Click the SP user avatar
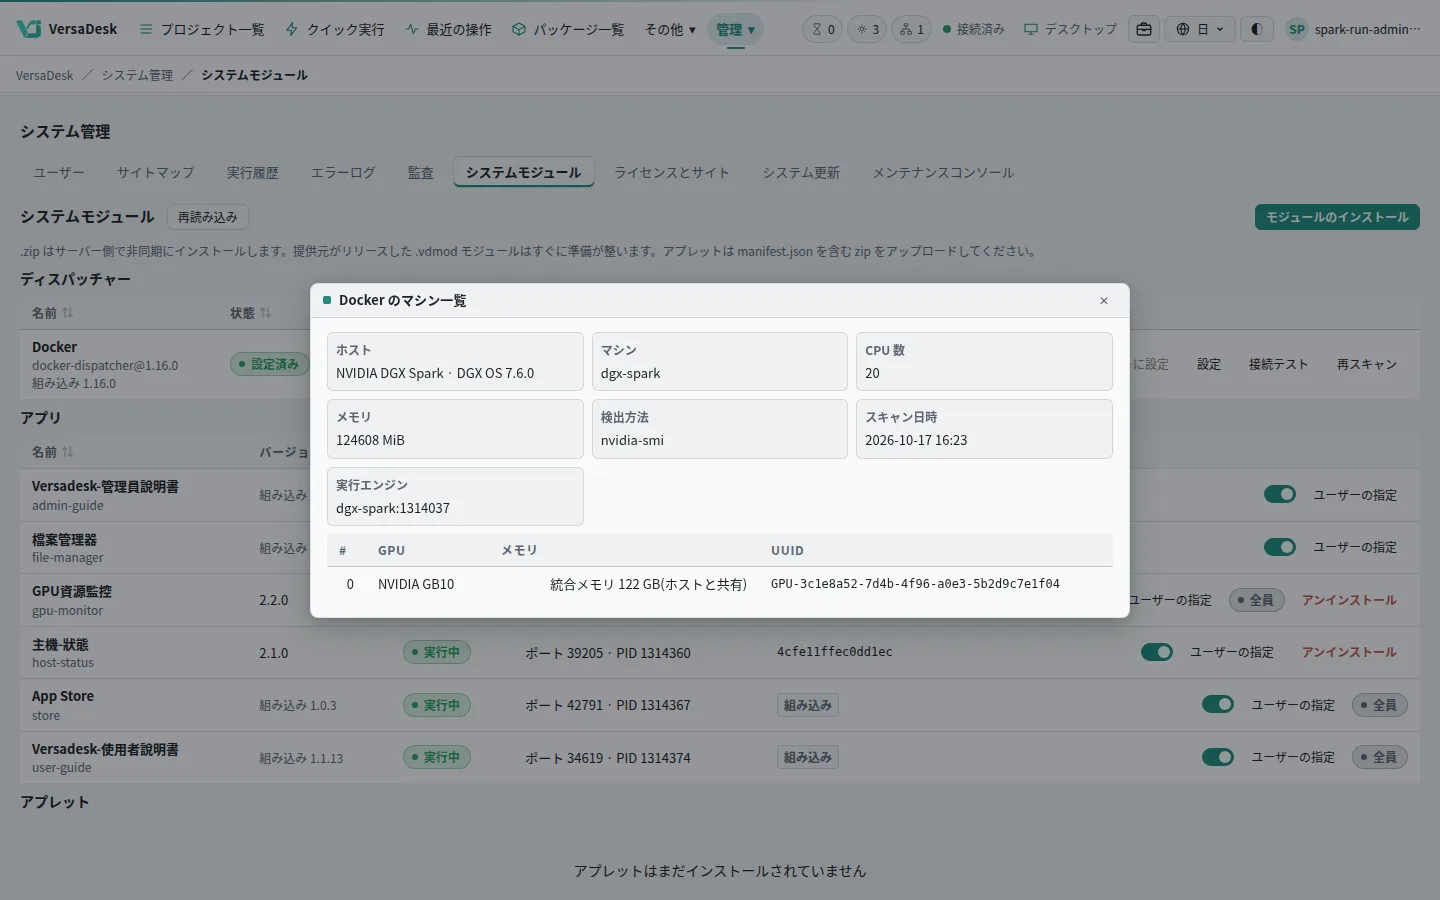1440x900 pixels. click(x=1296, y=29)
